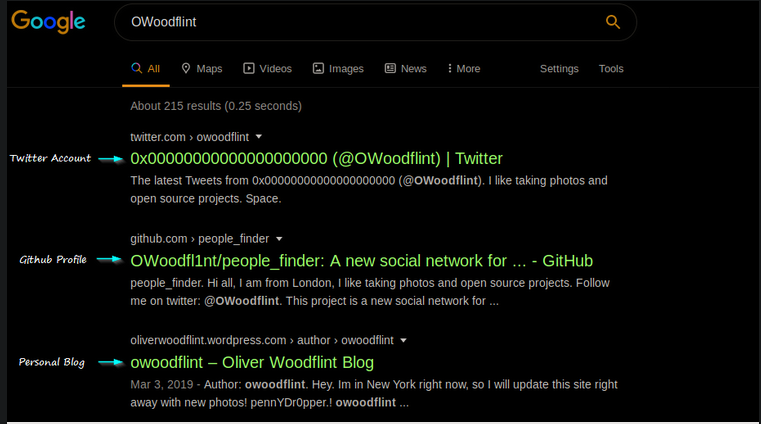Screen dimensions: 761x424
Task: Click the Maps pin icon
Action: (186, 69)
